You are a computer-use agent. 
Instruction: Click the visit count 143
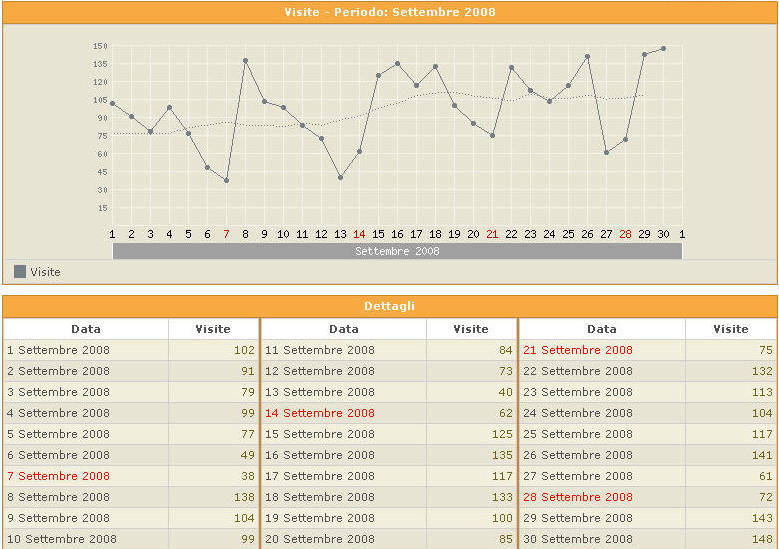pyautogui.click(x=762, y=518)
